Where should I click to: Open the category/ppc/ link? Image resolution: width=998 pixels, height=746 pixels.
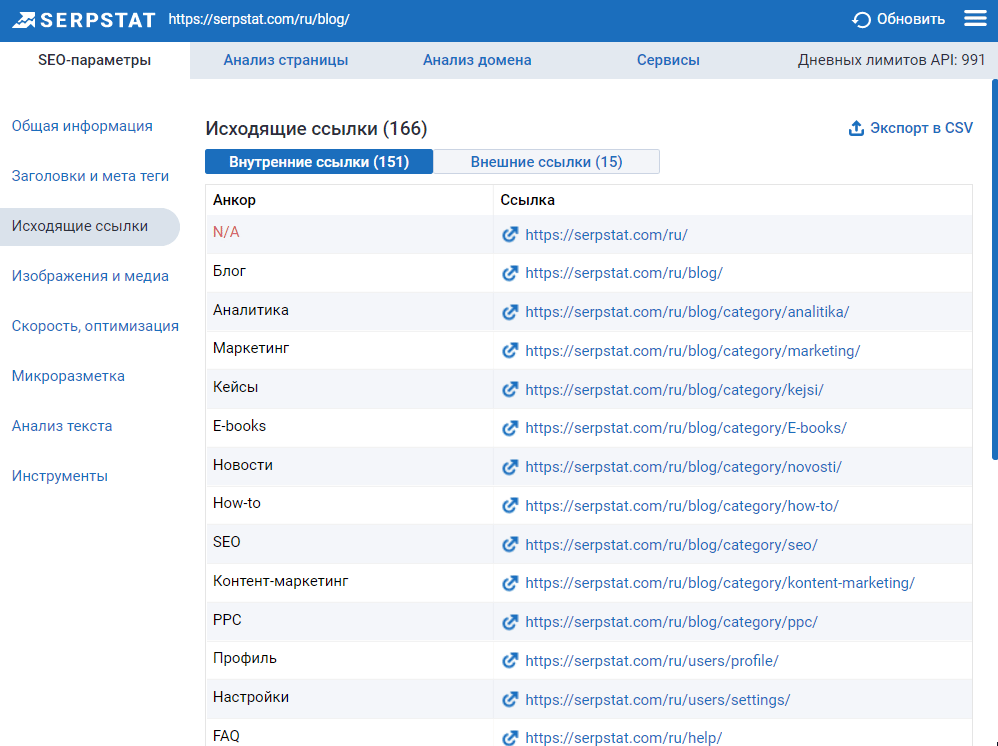pos(671,622)
